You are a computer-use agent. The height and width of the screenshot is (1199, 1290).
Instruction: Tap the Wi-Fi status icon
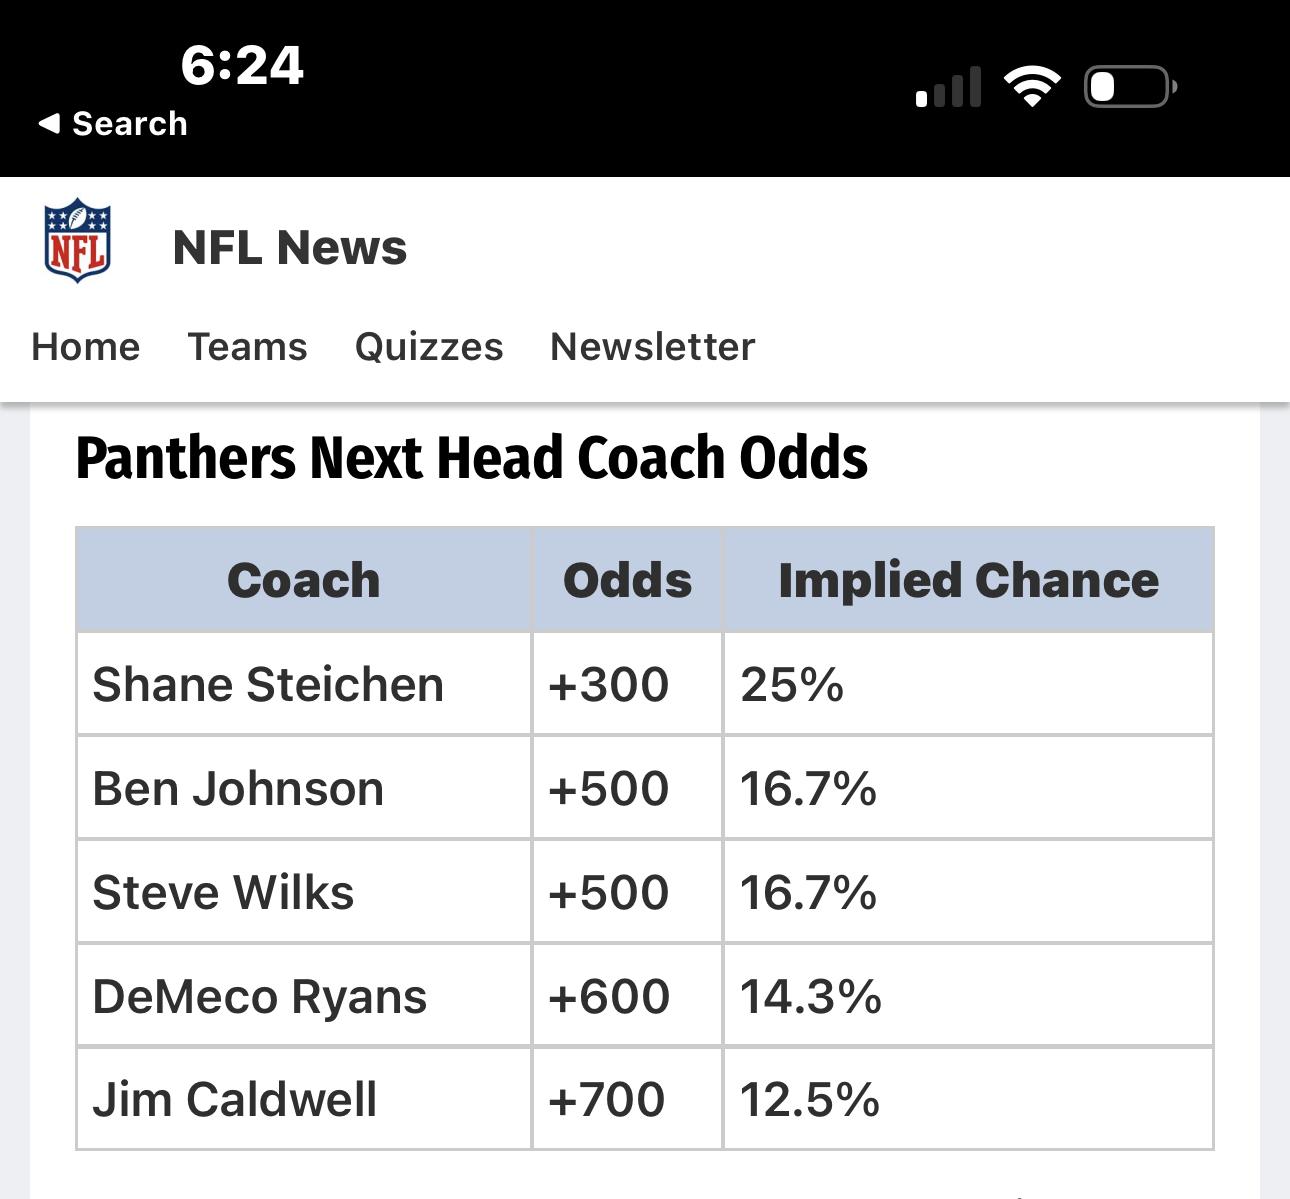pyautogui.click(x=1032, y=86)
